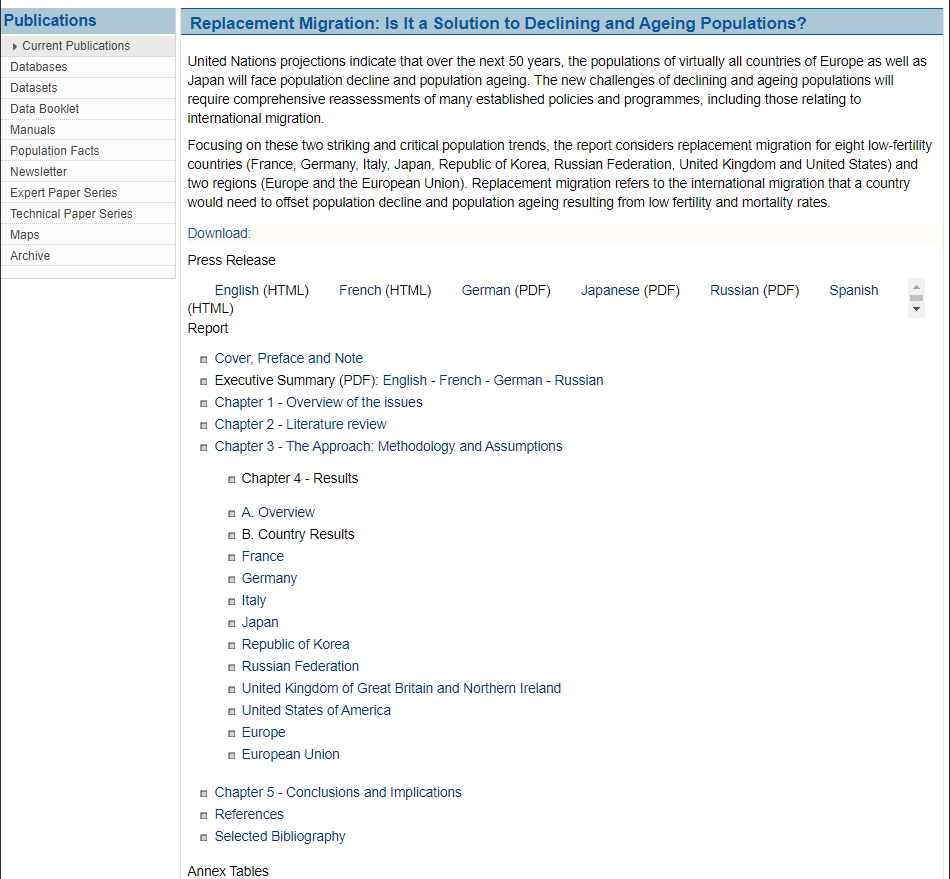
Task: Open Chapter 3 methodology and assumptions link
Action: 388,446
